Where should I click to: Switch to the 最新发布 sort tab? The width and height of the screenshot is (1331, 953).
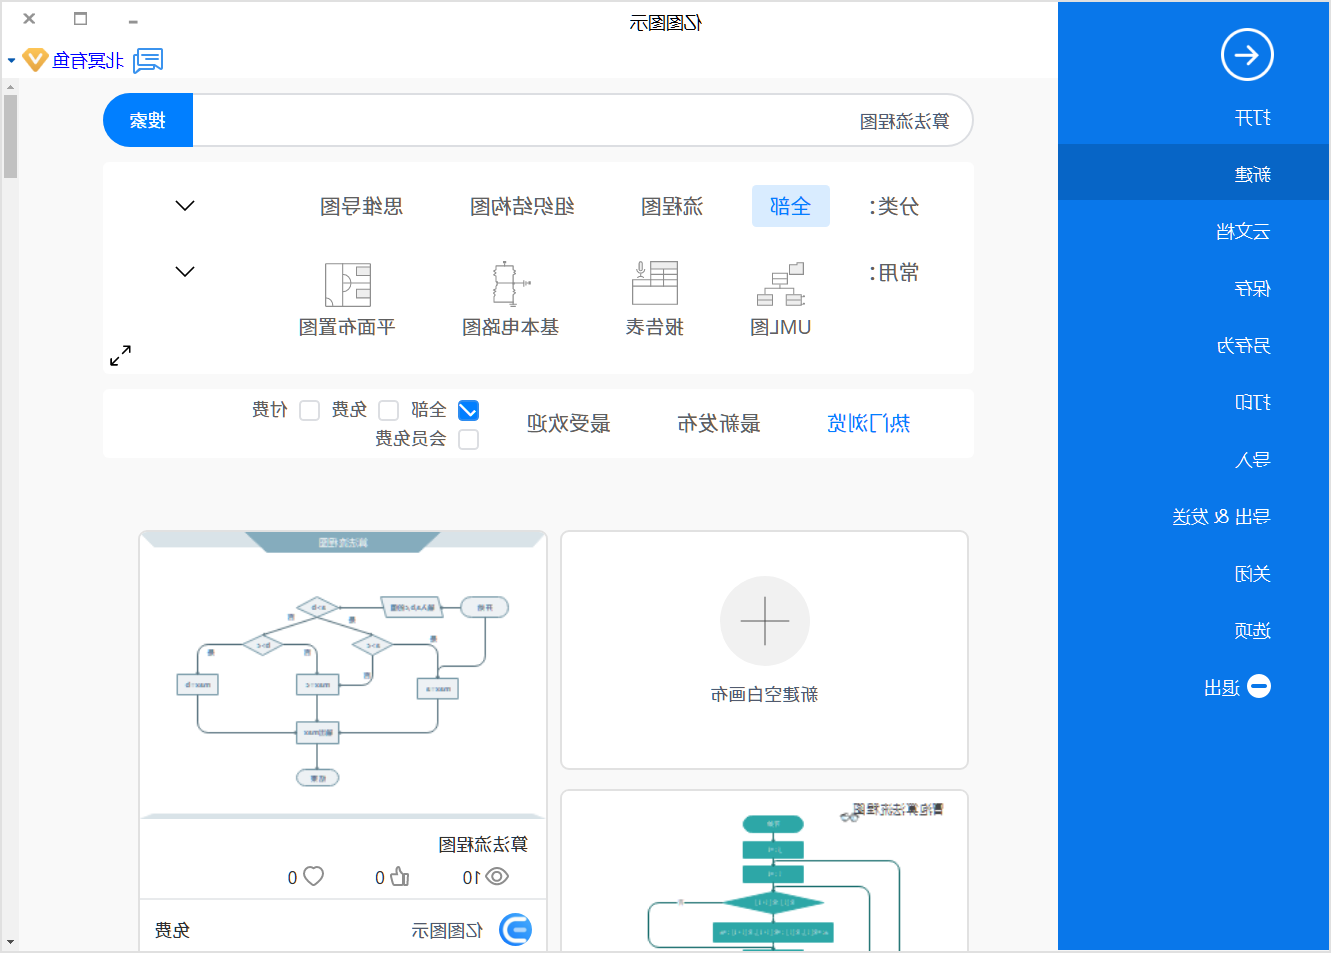click(718, 423)
